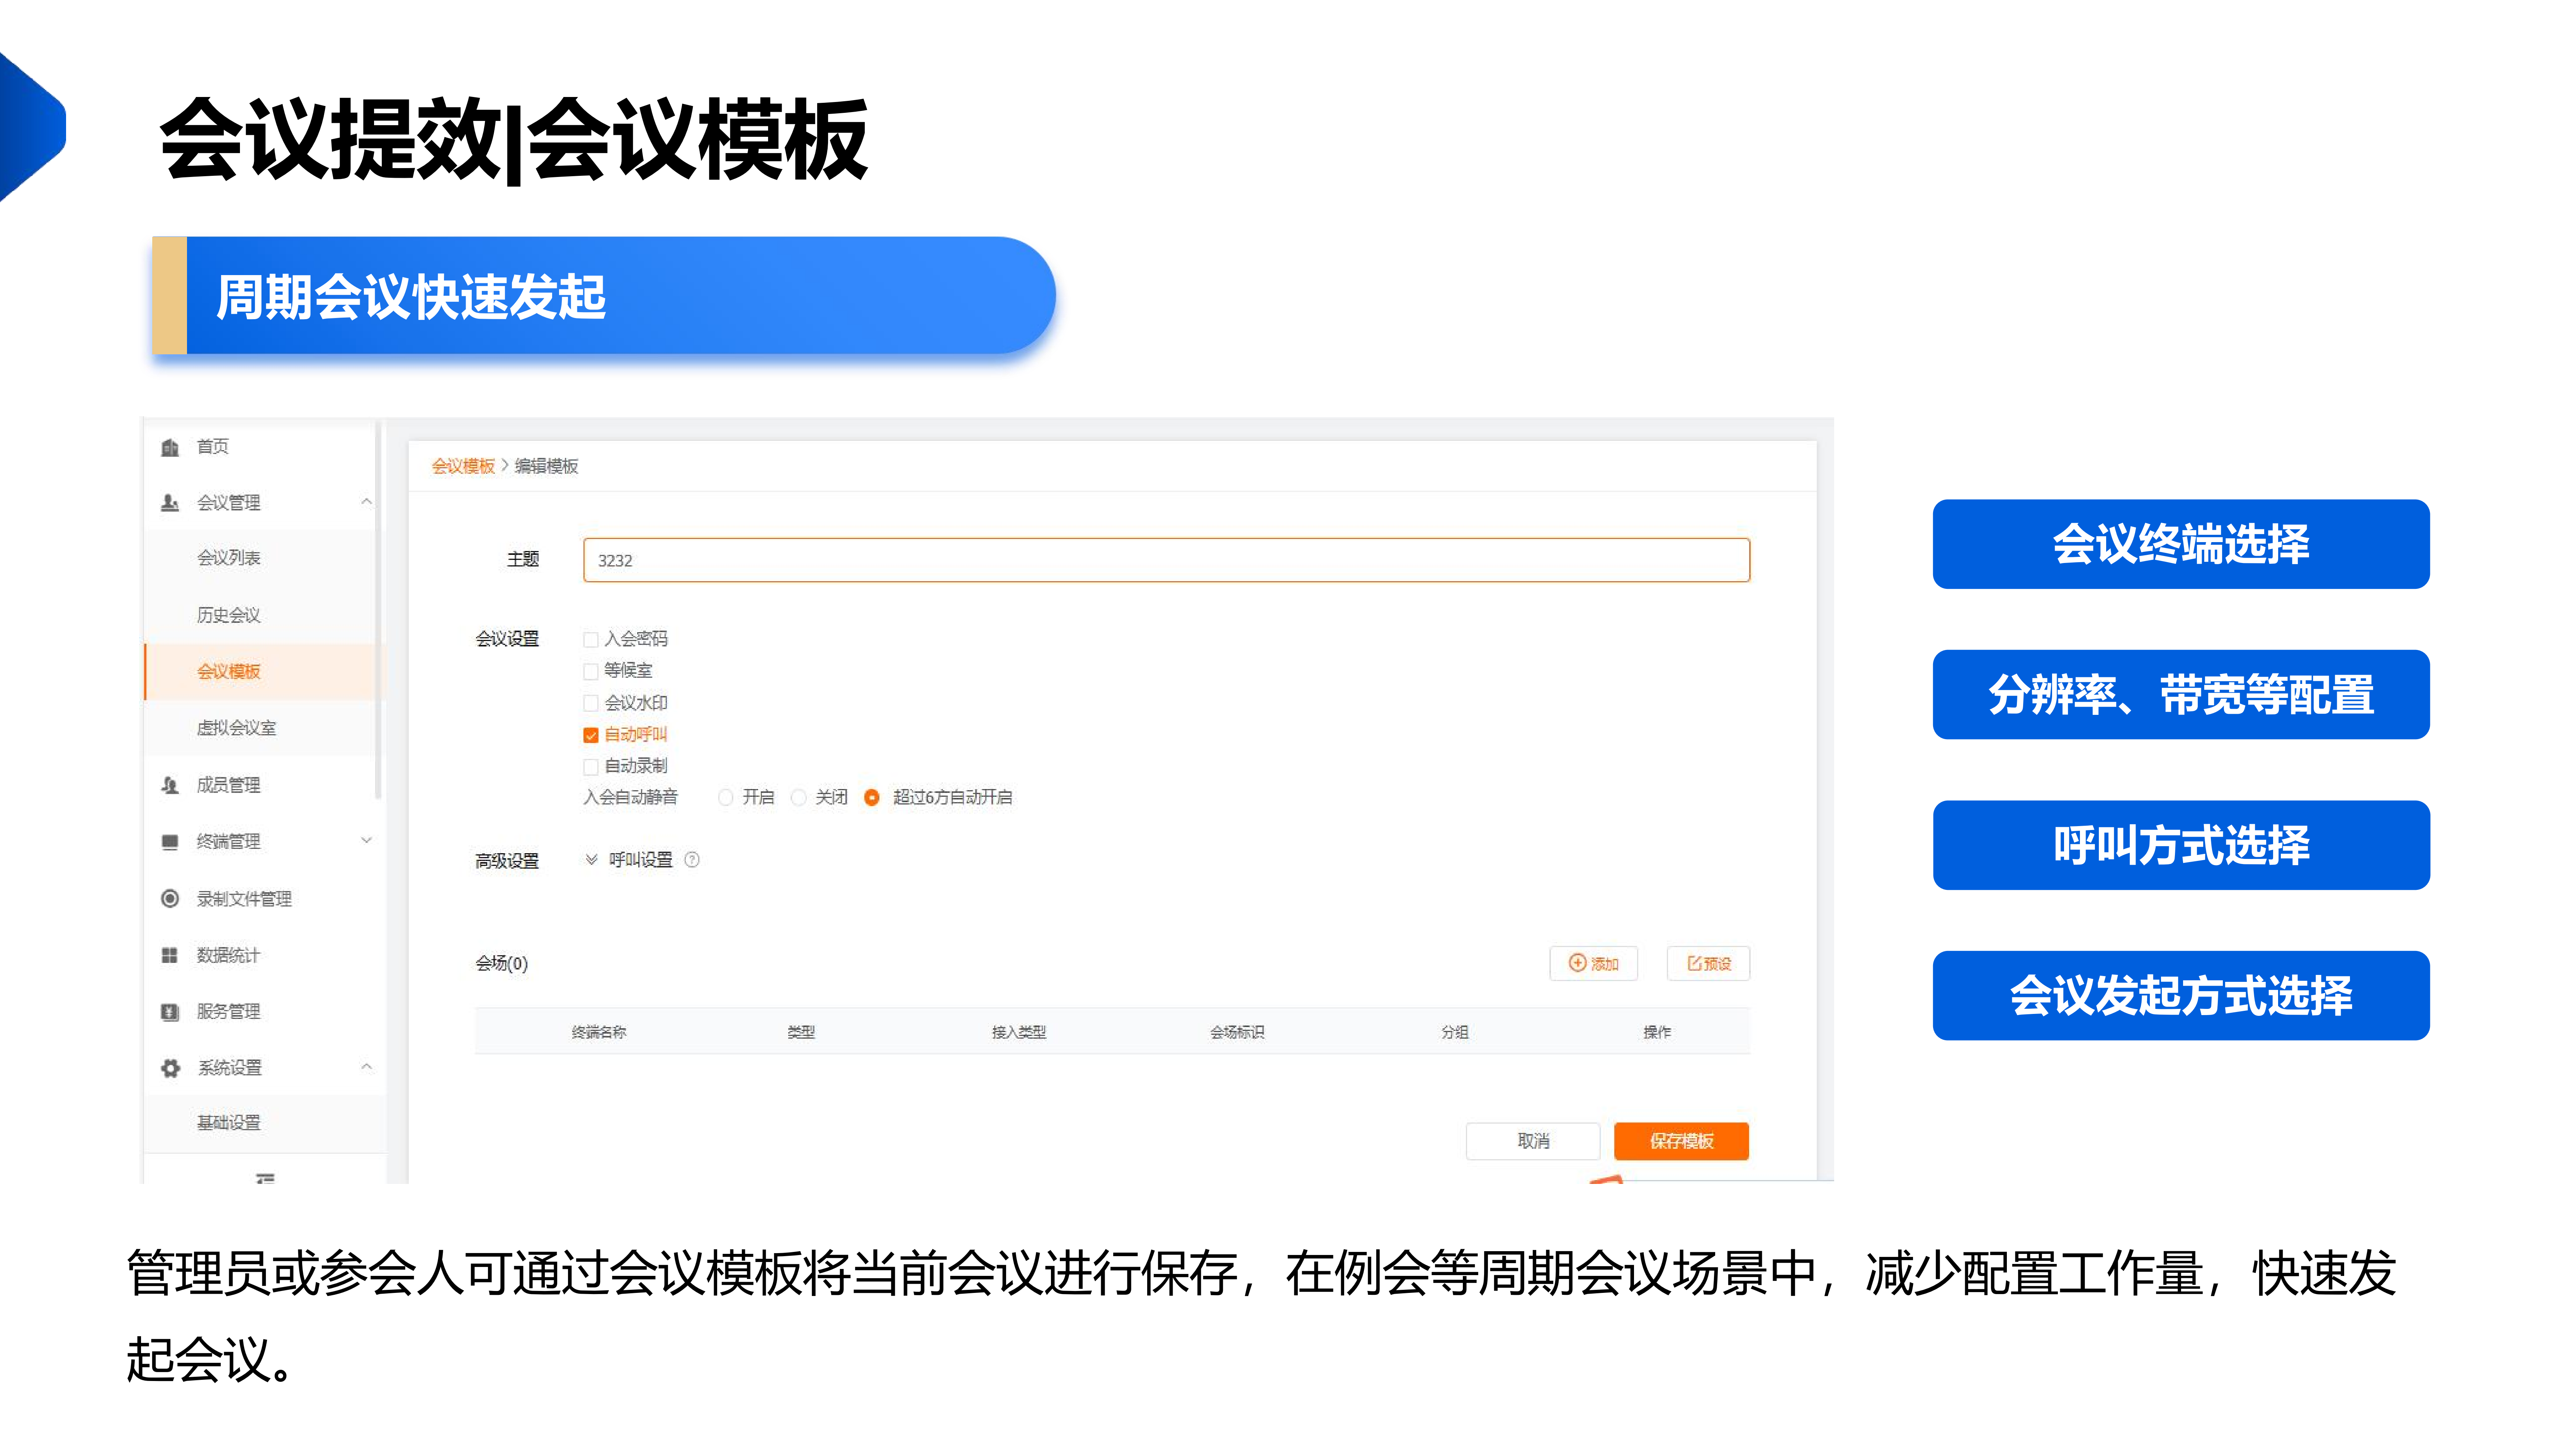Click the 首页 home icon
2576x1449 pixels.
point(170,447)
